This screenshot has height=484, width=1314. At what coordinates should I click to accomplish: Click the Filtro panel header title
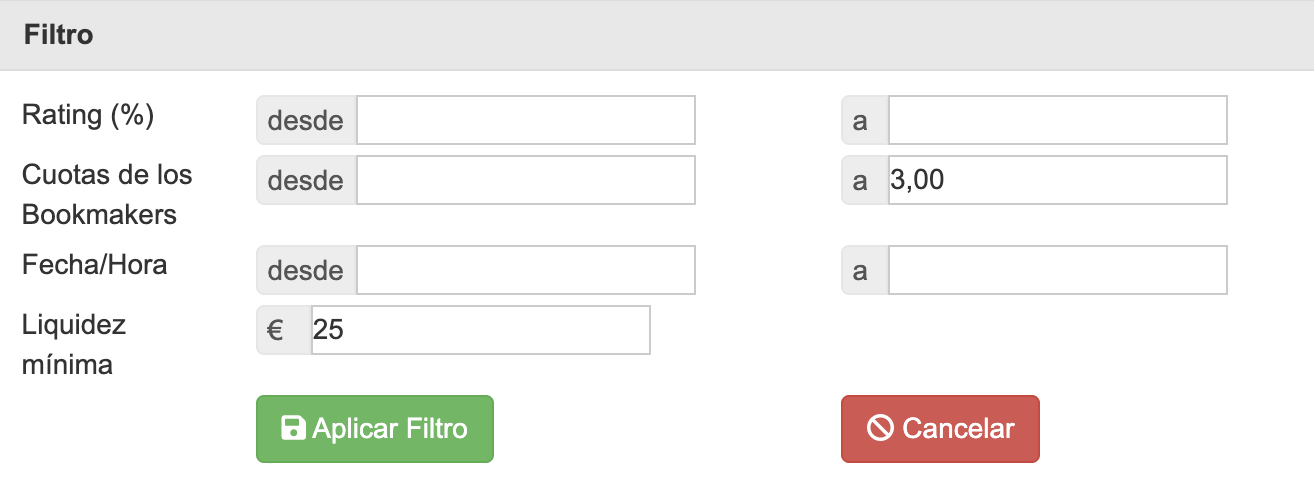[x=58, y=35]
